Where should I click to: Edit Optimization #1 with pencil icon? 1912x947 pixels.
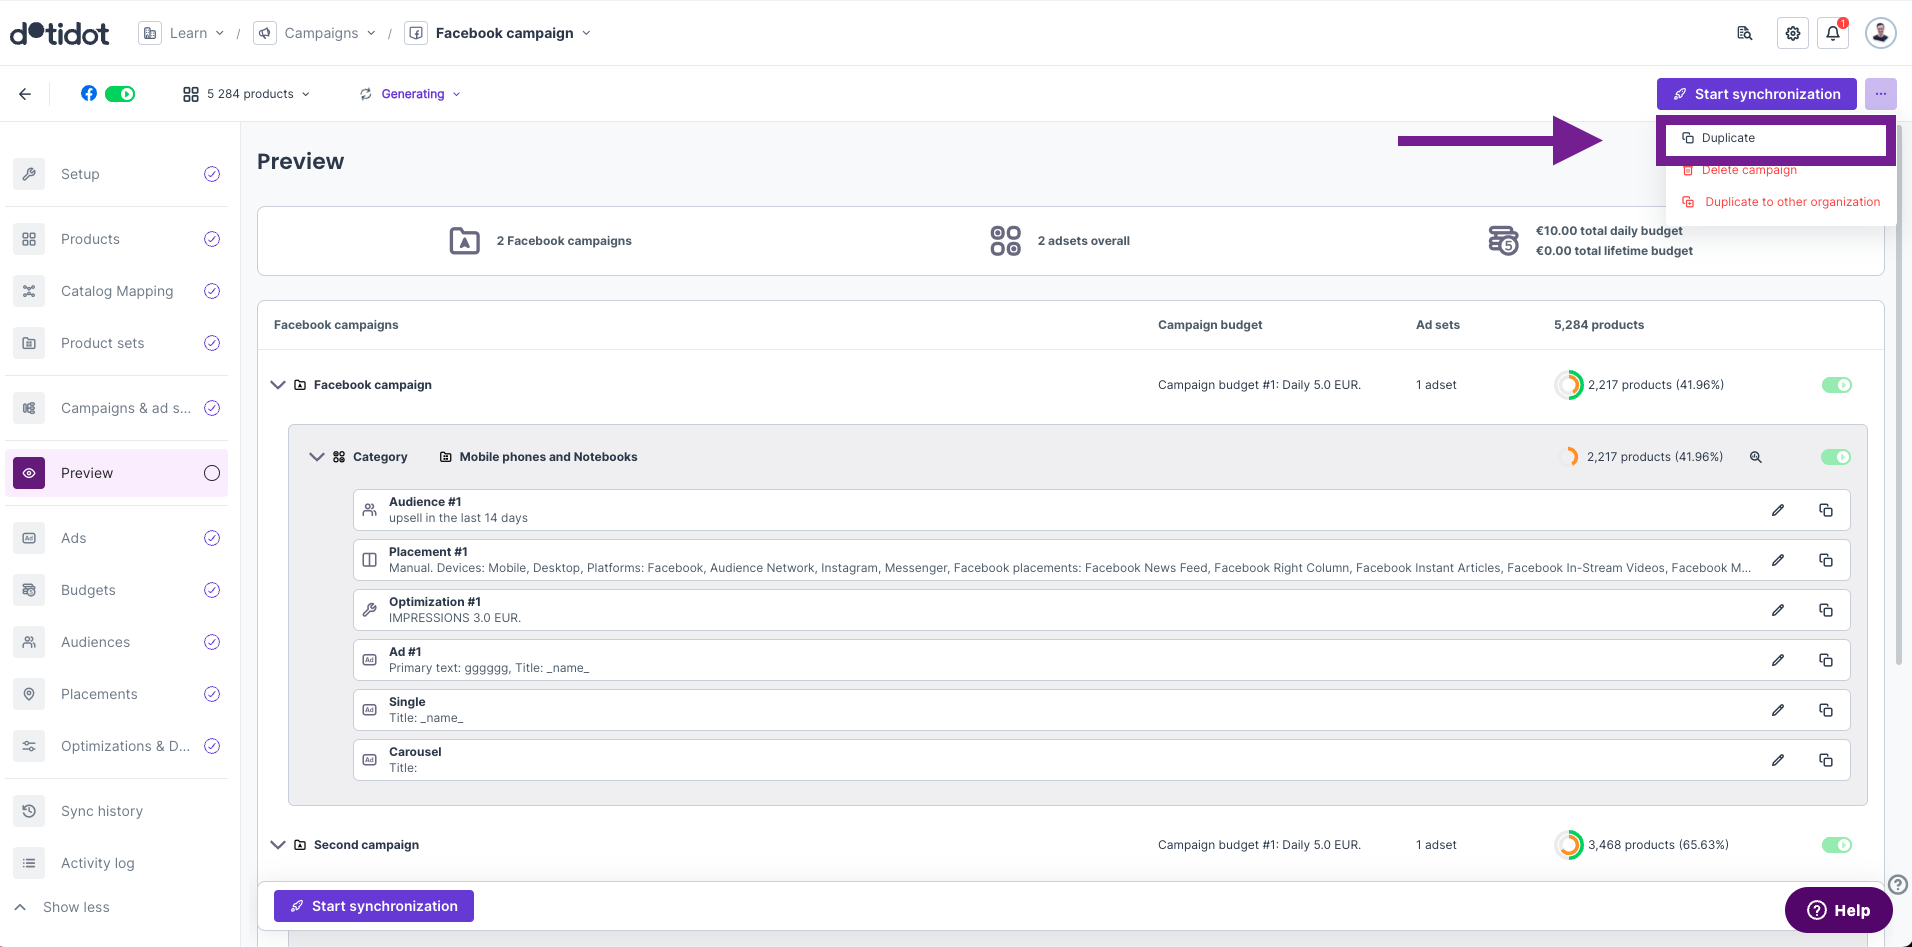(x=1777, y=610)
